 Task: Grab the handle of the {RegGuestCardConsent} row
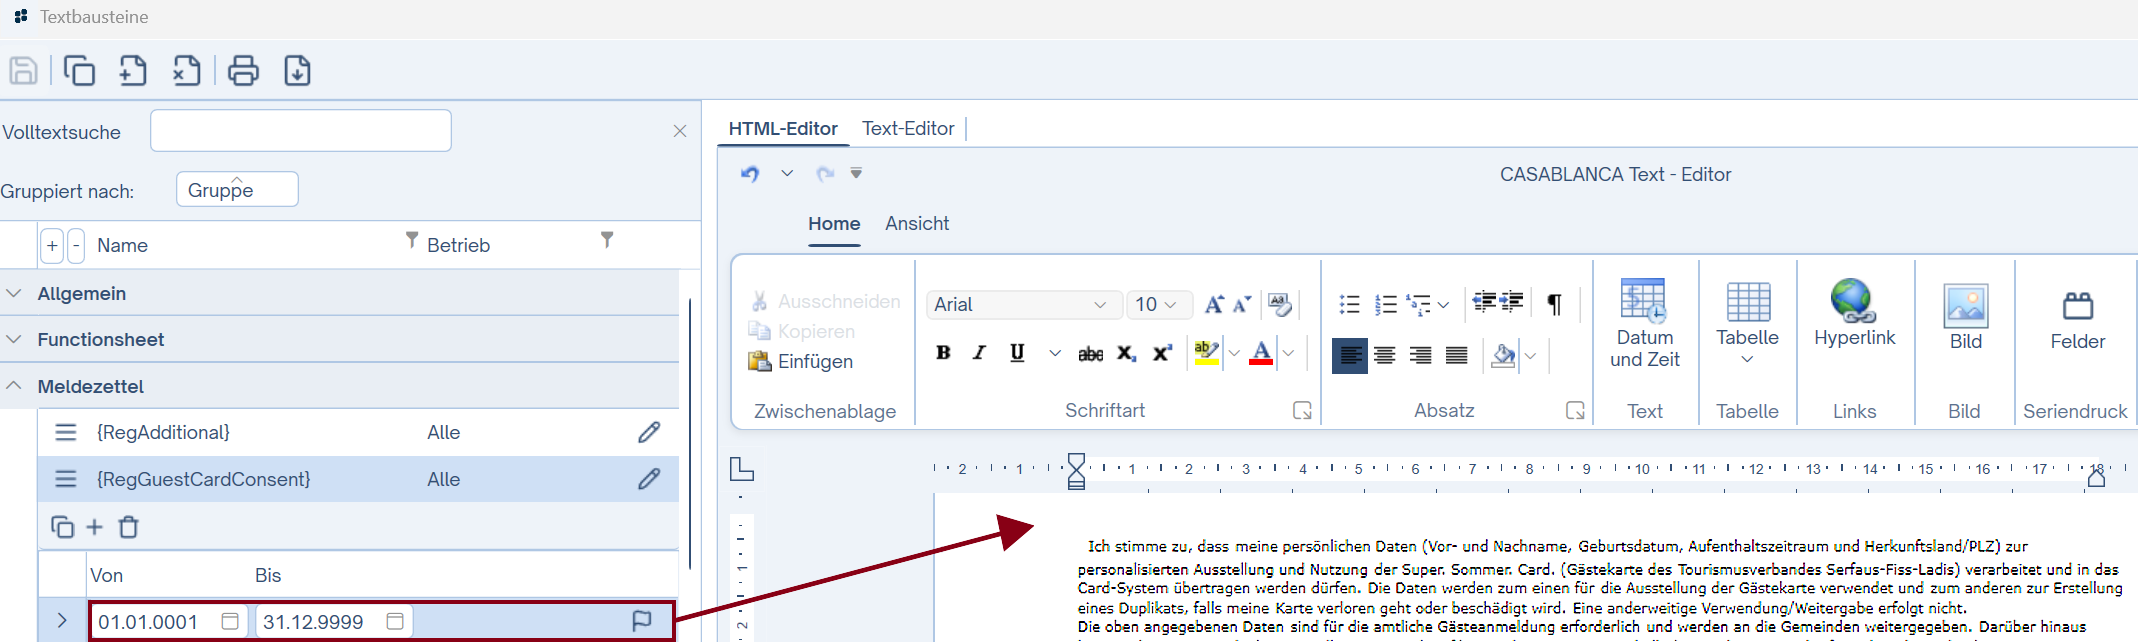66,479
